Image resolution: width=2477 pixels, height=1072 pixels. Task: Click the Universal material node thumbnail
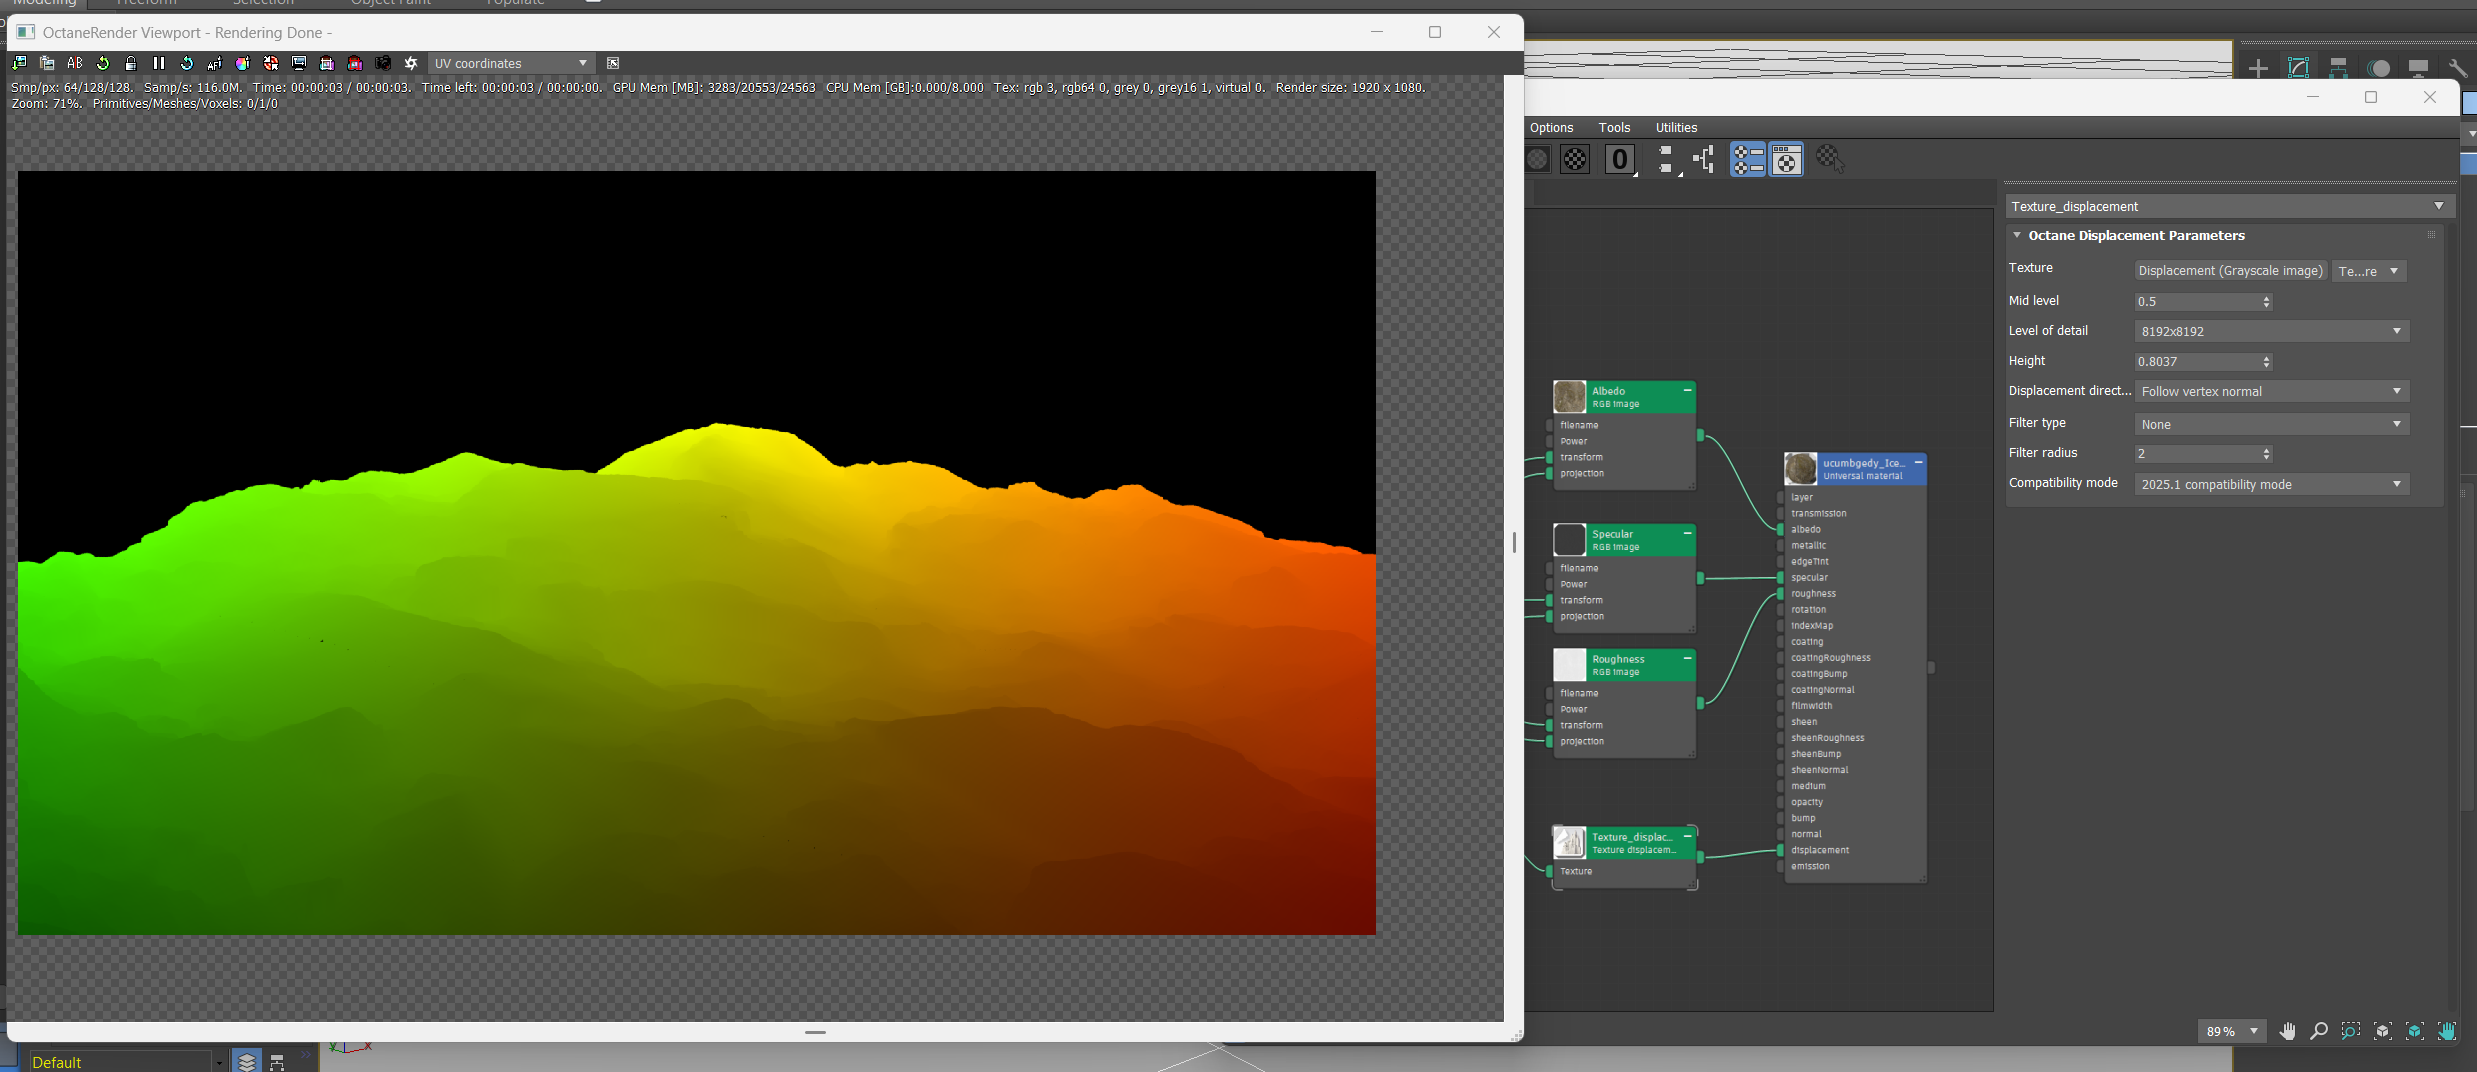[1801, 469]
